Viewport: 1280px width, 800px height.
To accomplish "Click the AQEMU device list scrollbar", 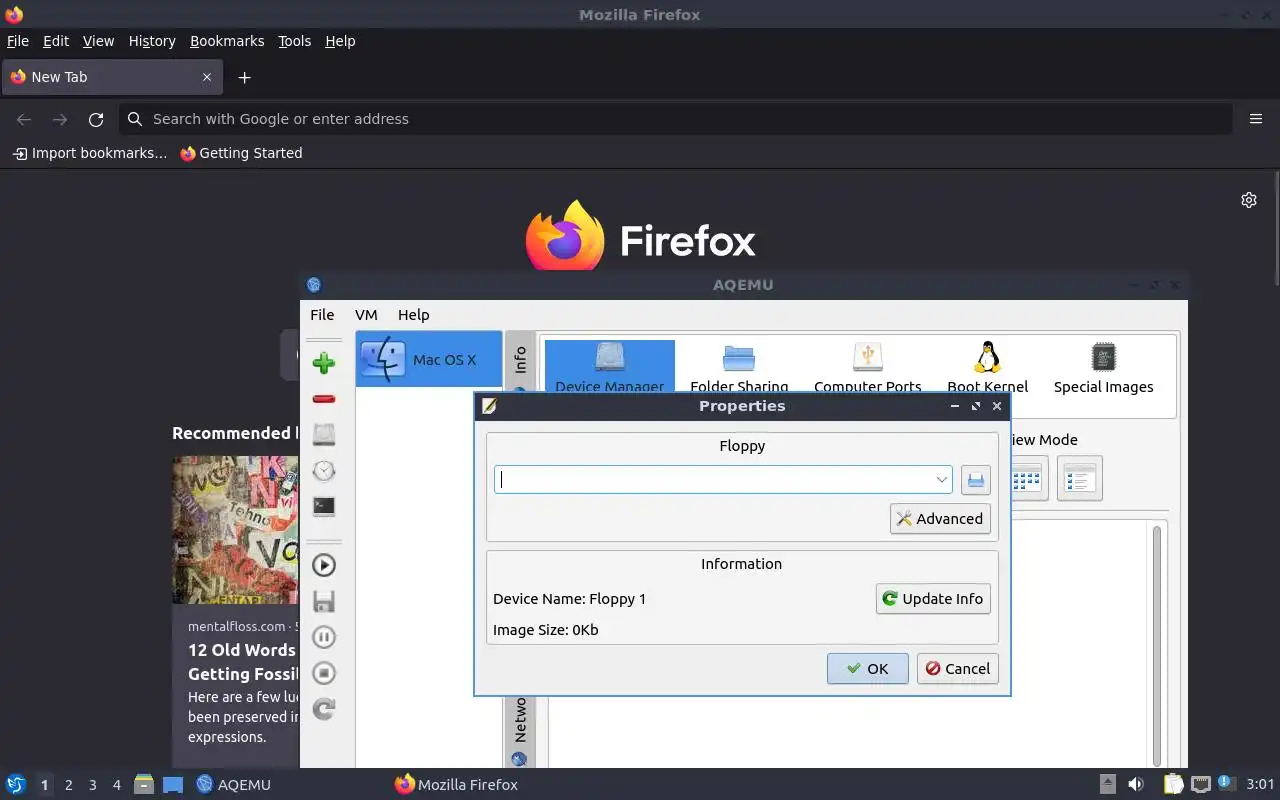I will [x=1158, y=645].
